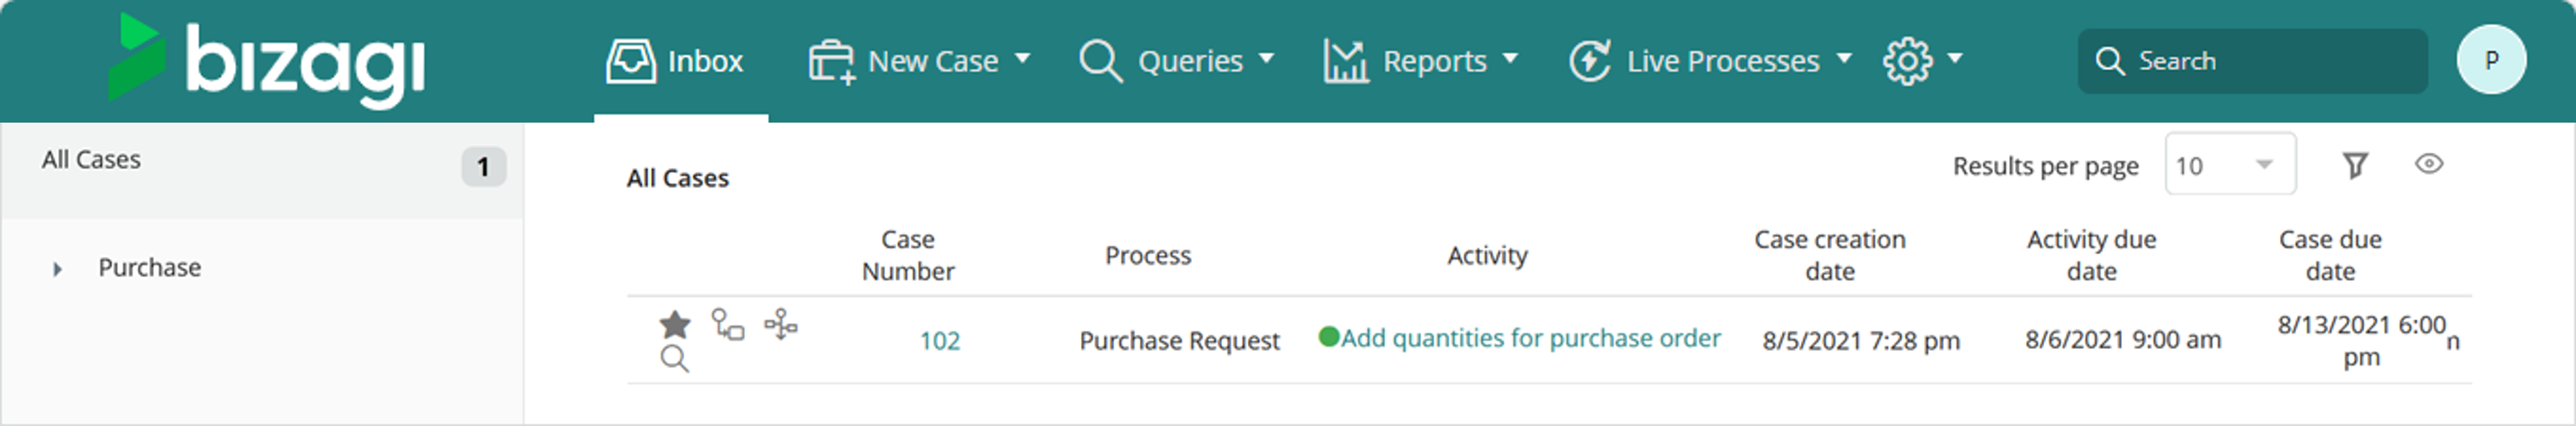2576x426 pixels.
Task: Expand the Purchase tree item arrow
Action: 57,269
